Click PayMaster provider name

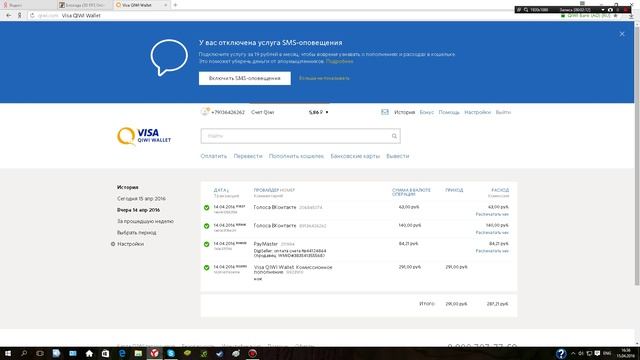click(265, 244)
